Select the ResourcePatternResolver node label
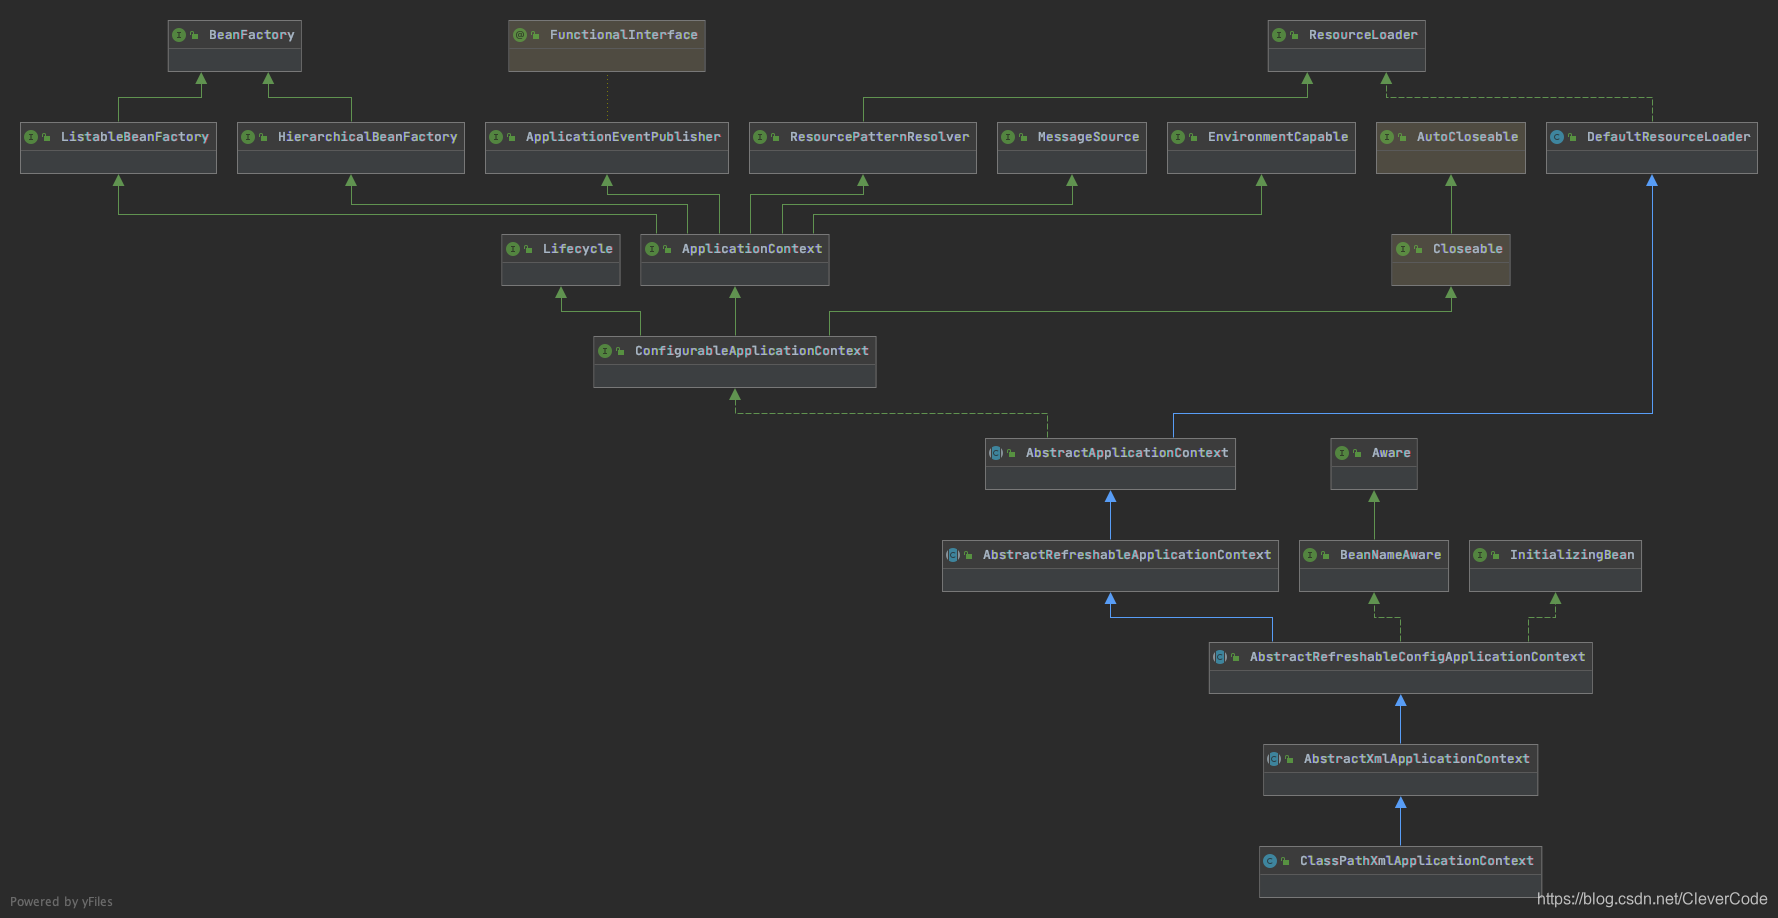1778x918 pixels. point(880,137)
